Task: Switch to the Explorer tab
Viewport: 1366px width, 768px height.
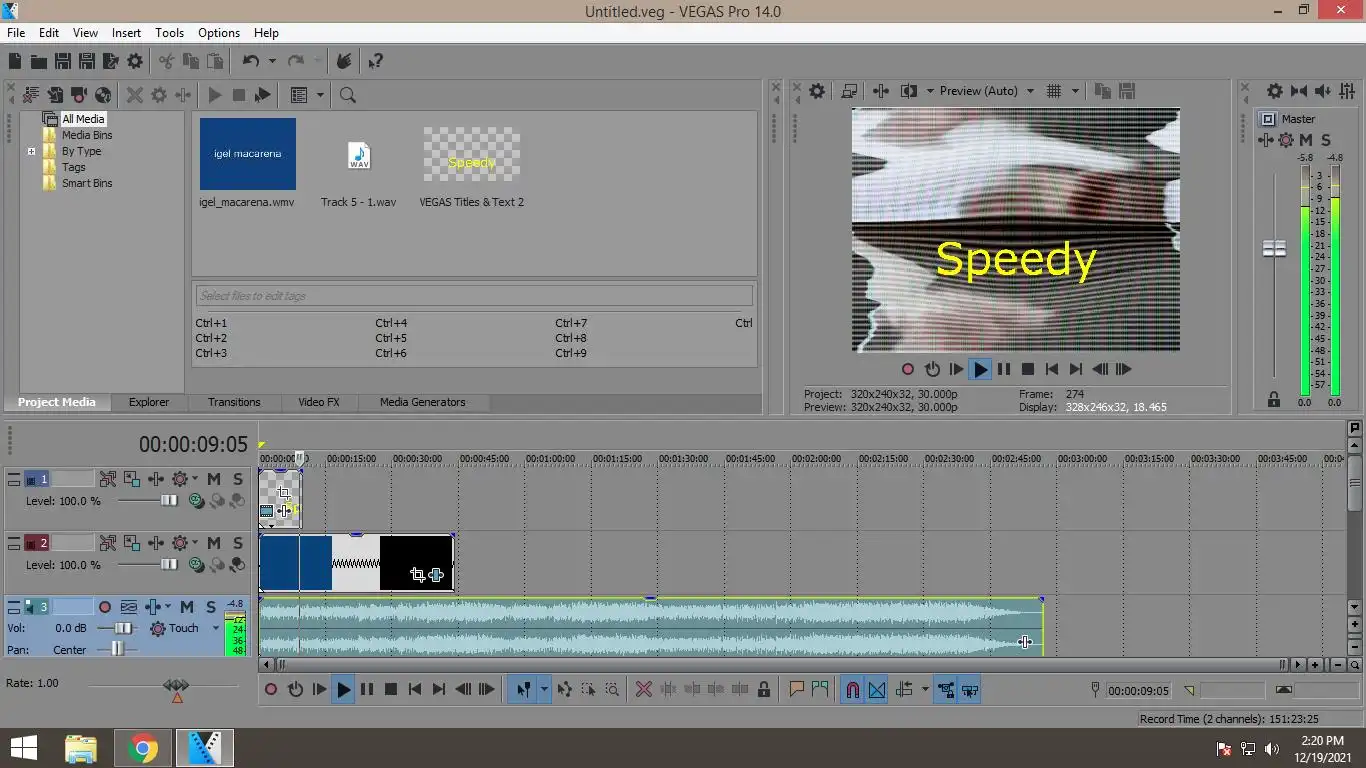Action: point(148,402)
